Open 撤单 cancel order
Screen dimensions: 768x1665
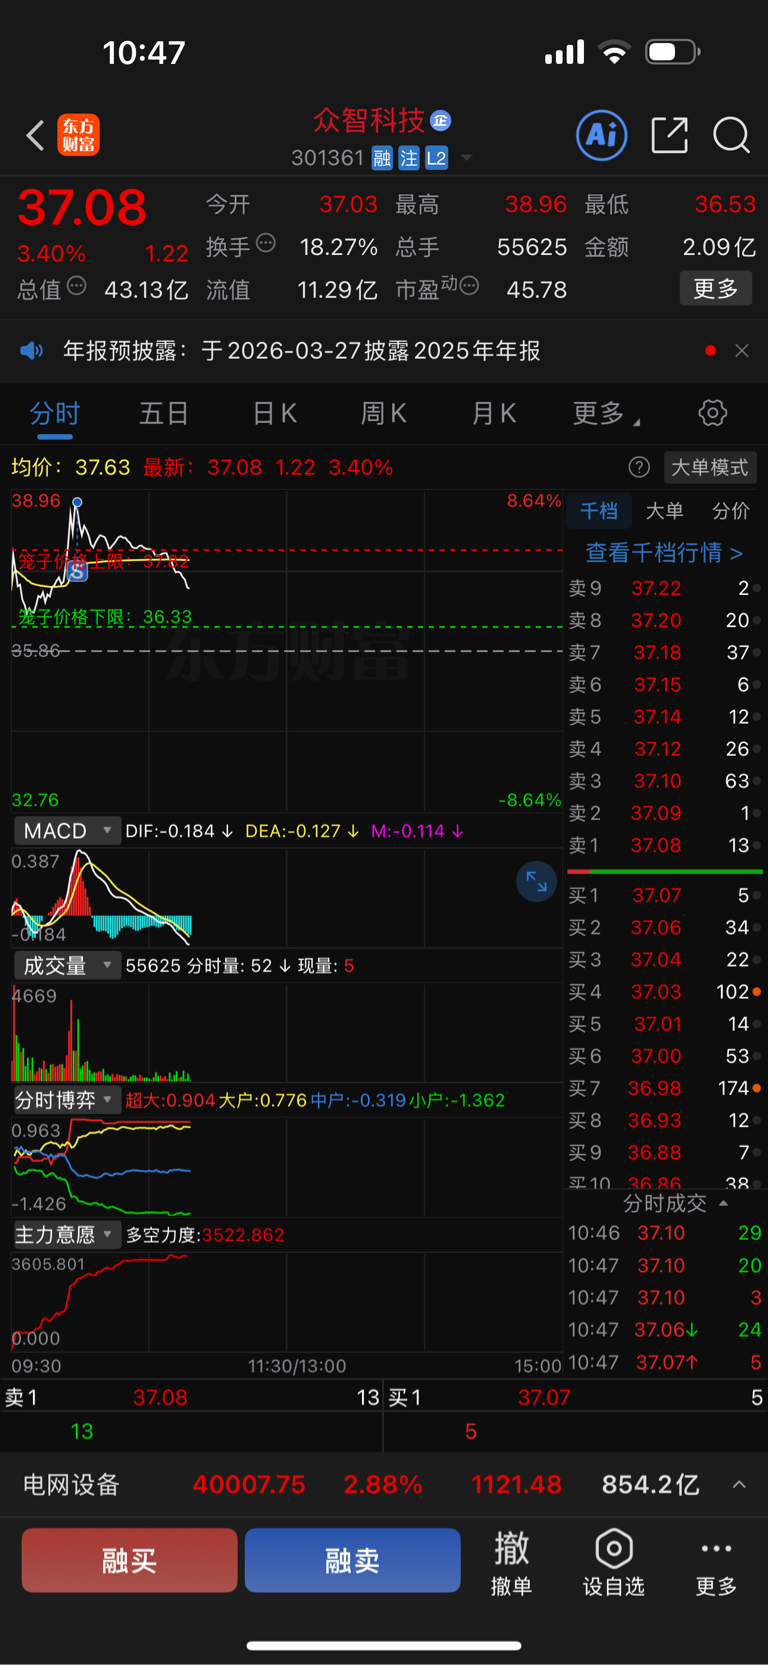pyautogui.click(x=511, y=1562)
